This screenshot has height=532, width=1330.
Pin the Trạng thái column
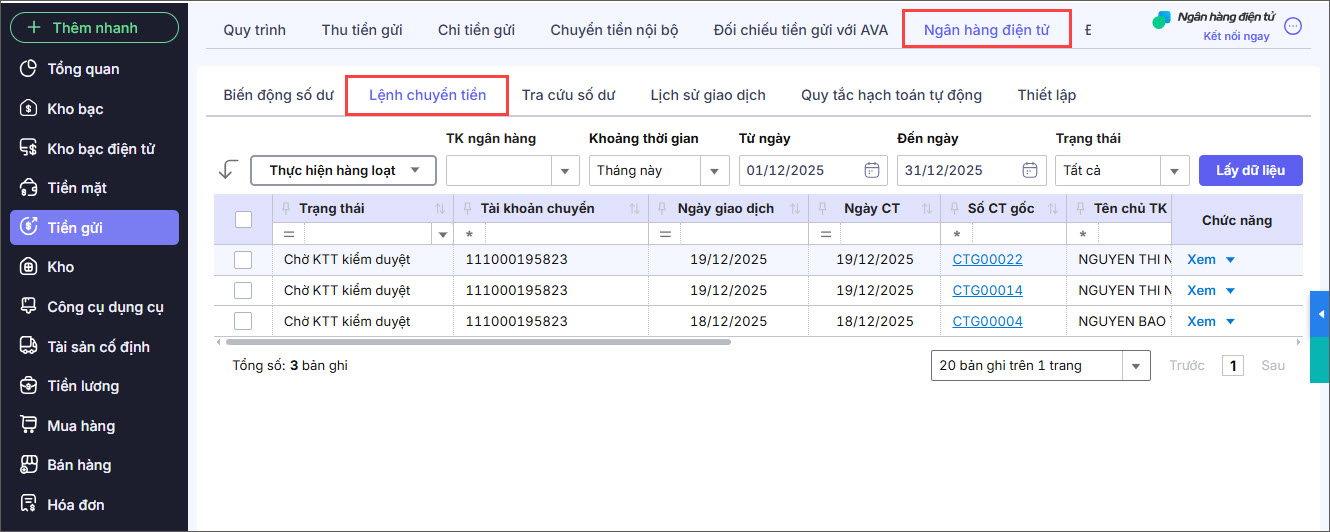(286, 209)
